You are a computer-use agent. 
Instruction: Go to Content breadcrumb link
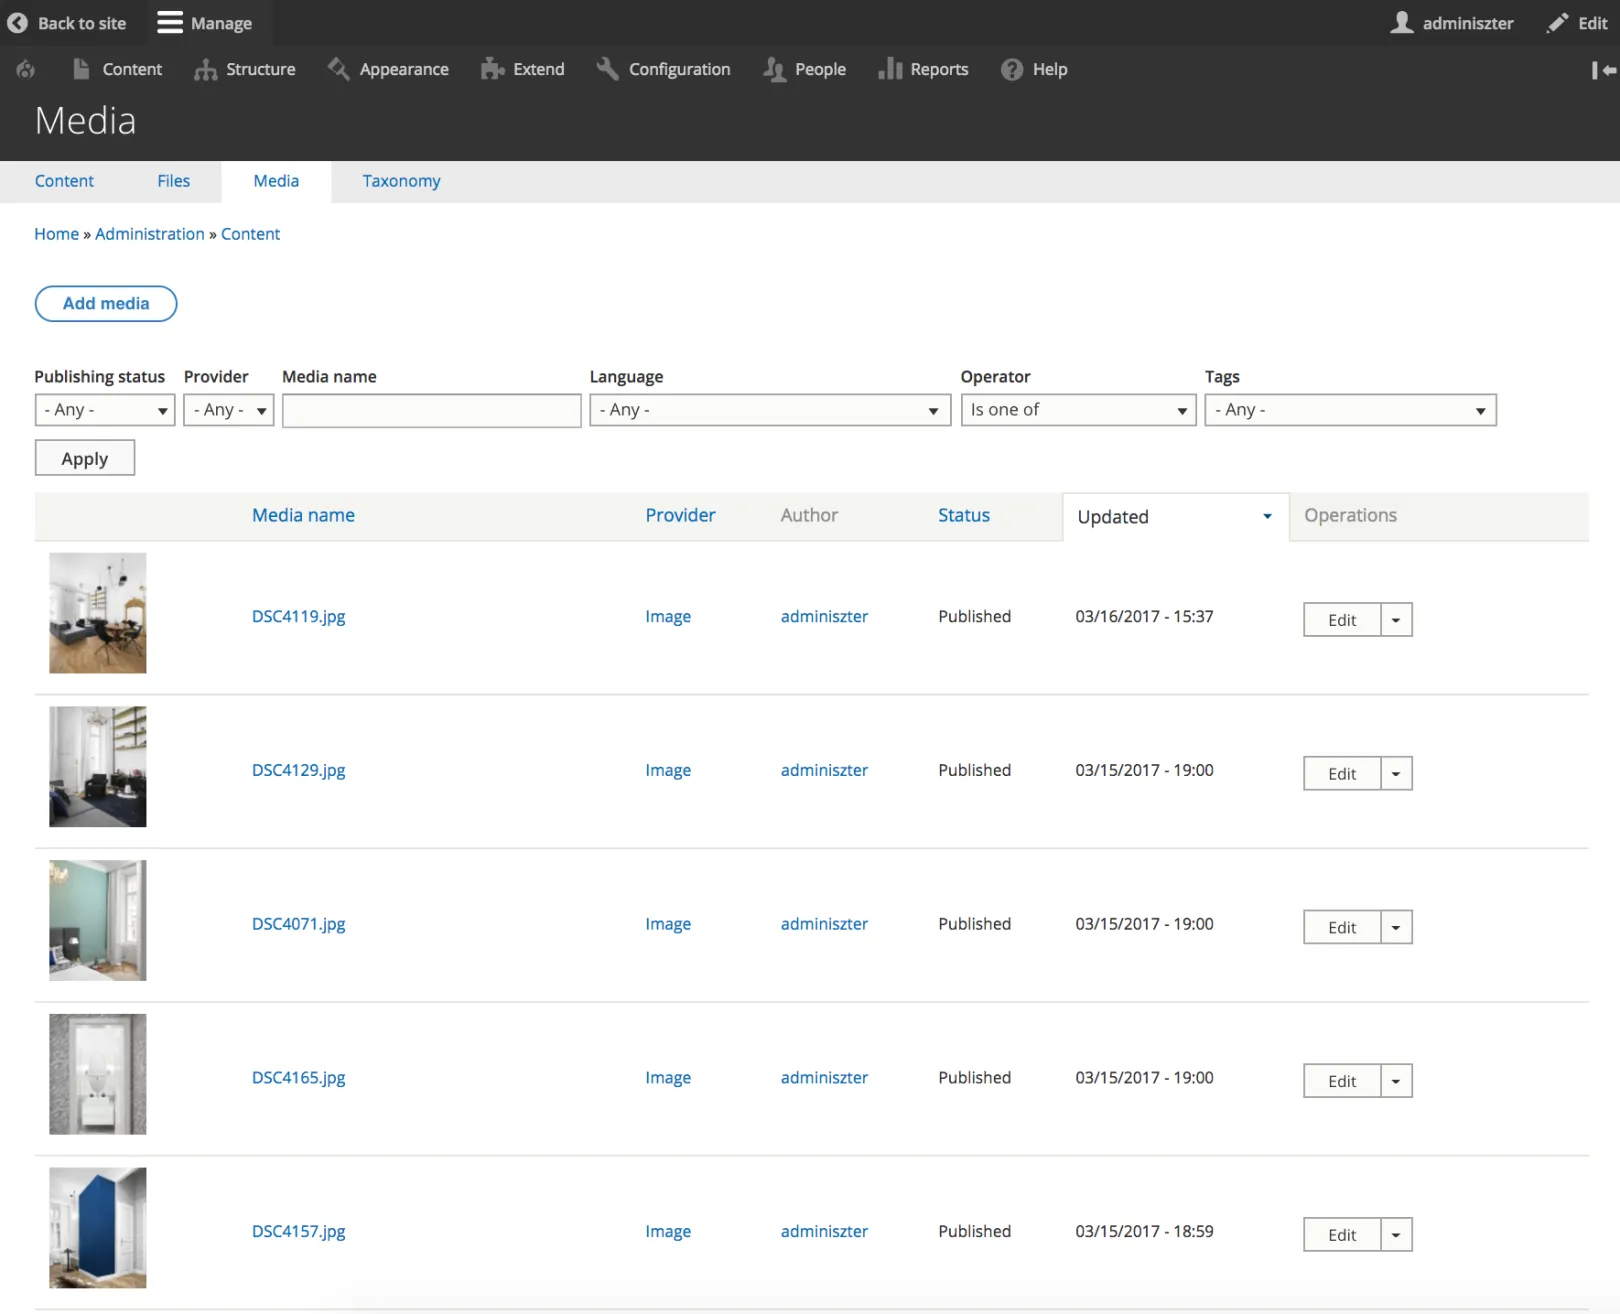251,234
